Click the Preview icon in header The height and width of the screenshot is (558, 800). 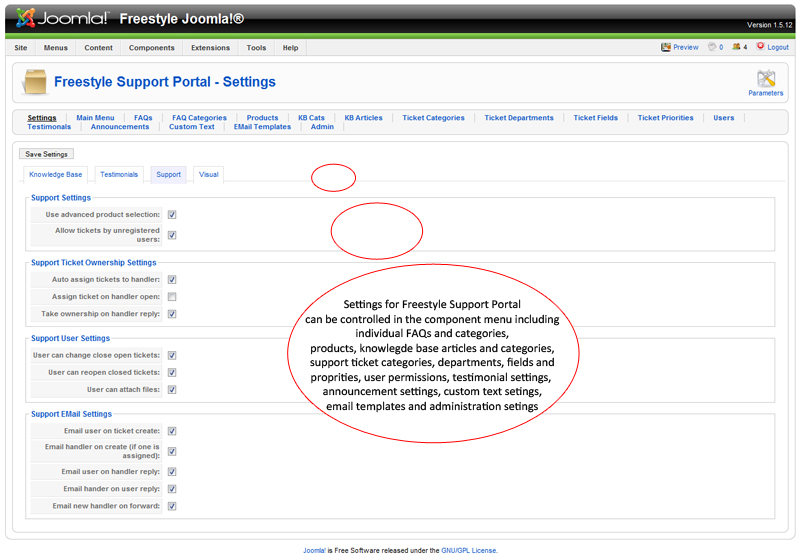point(666,47)
